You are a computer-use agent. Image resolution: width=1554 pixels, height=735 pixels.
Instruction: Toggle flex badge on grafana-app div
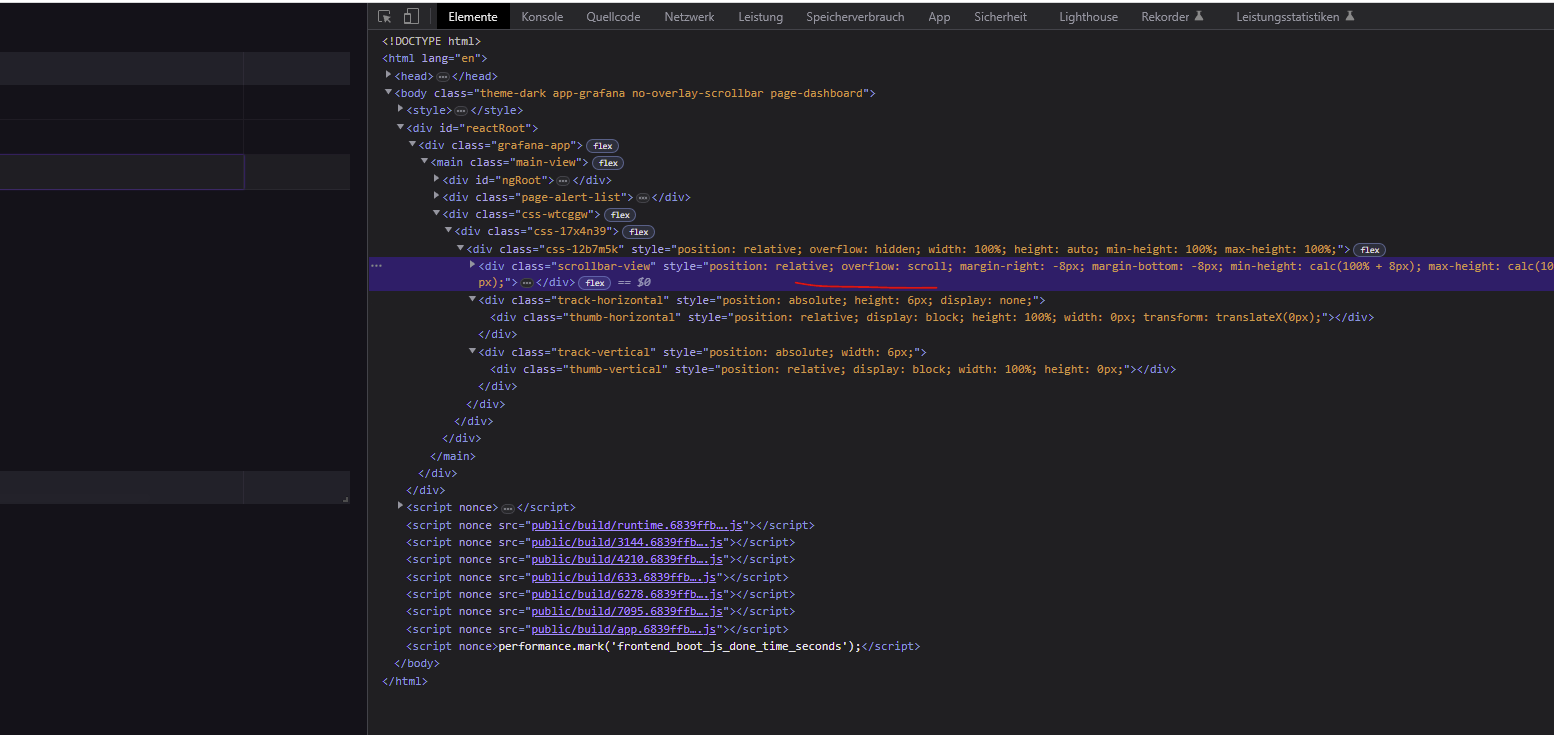click(x=602, y=146)
